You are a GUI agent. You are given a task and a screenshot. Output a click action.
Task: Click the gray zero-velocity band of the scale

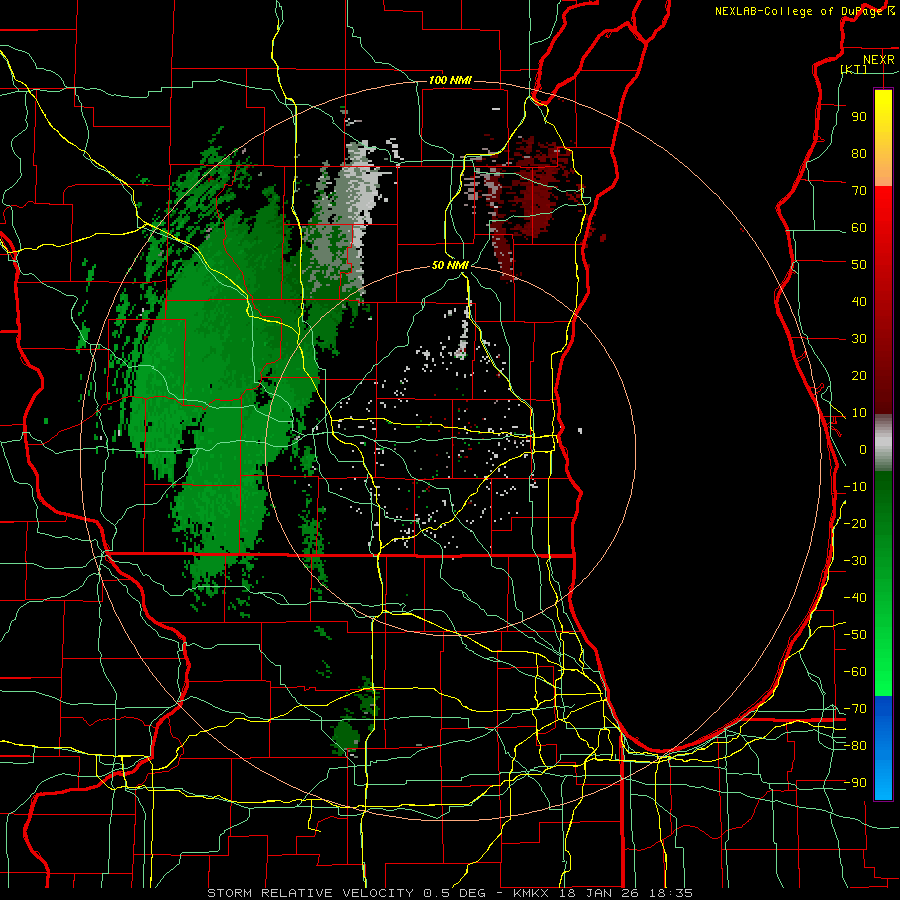[x=883, y=442]
